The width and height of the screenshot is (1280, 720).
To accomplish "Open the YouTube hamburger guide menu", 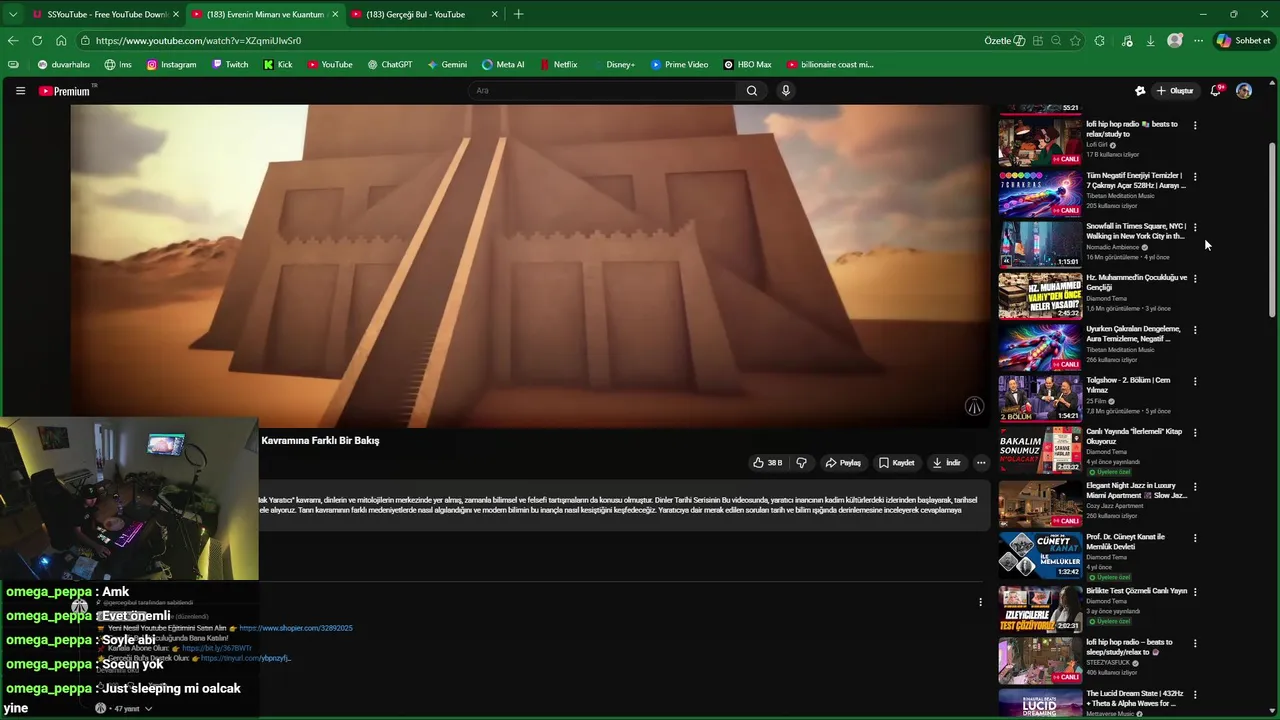I will [20, 91].
